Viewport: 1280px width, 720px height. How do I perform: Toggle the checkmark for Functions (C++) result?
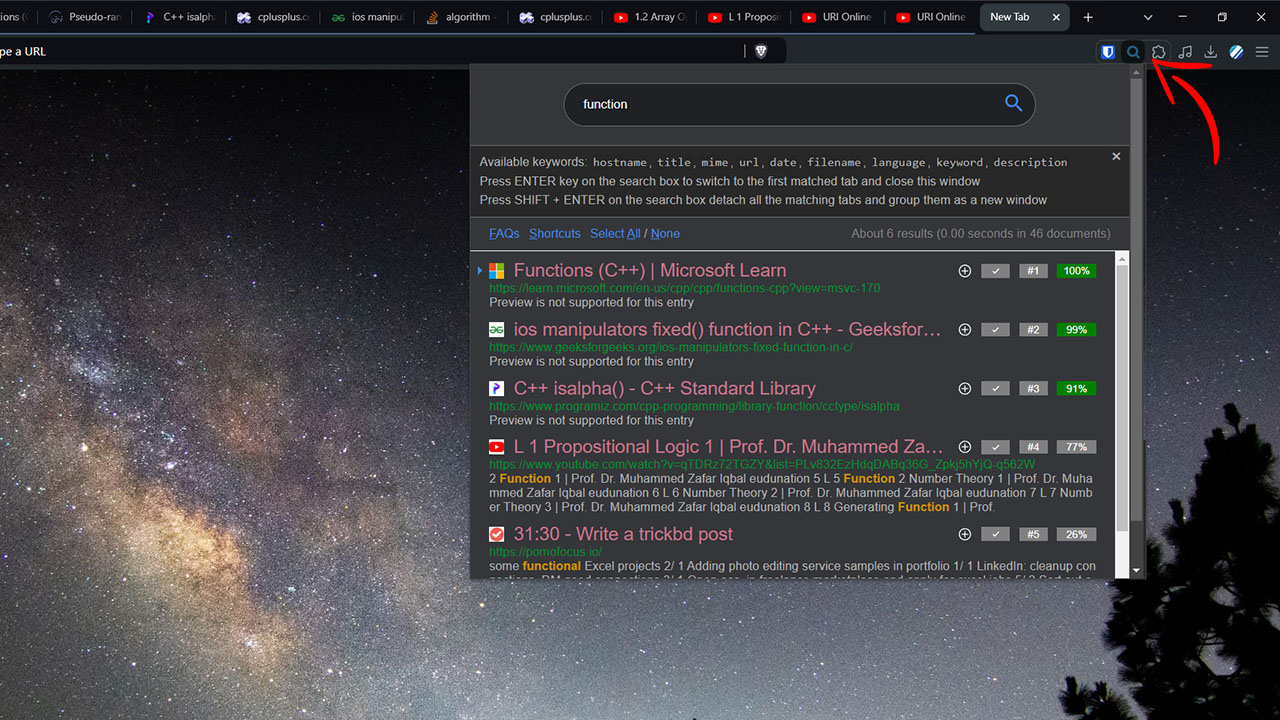coord(995,271)
